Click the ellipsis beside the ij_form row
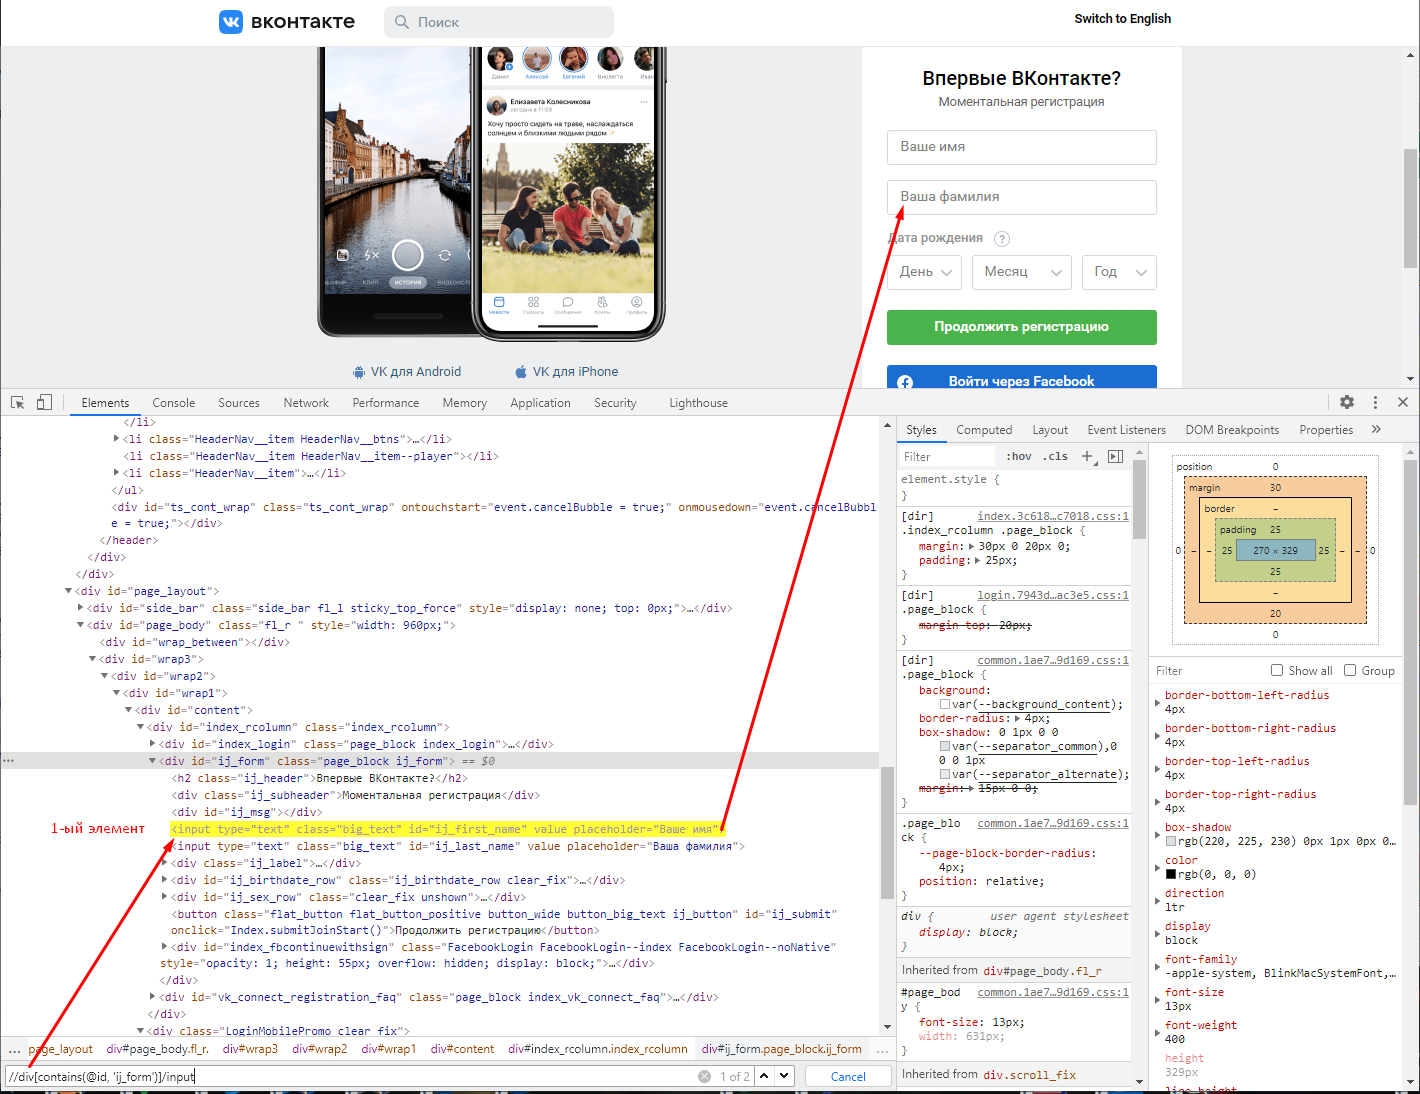 coord(8,761)
